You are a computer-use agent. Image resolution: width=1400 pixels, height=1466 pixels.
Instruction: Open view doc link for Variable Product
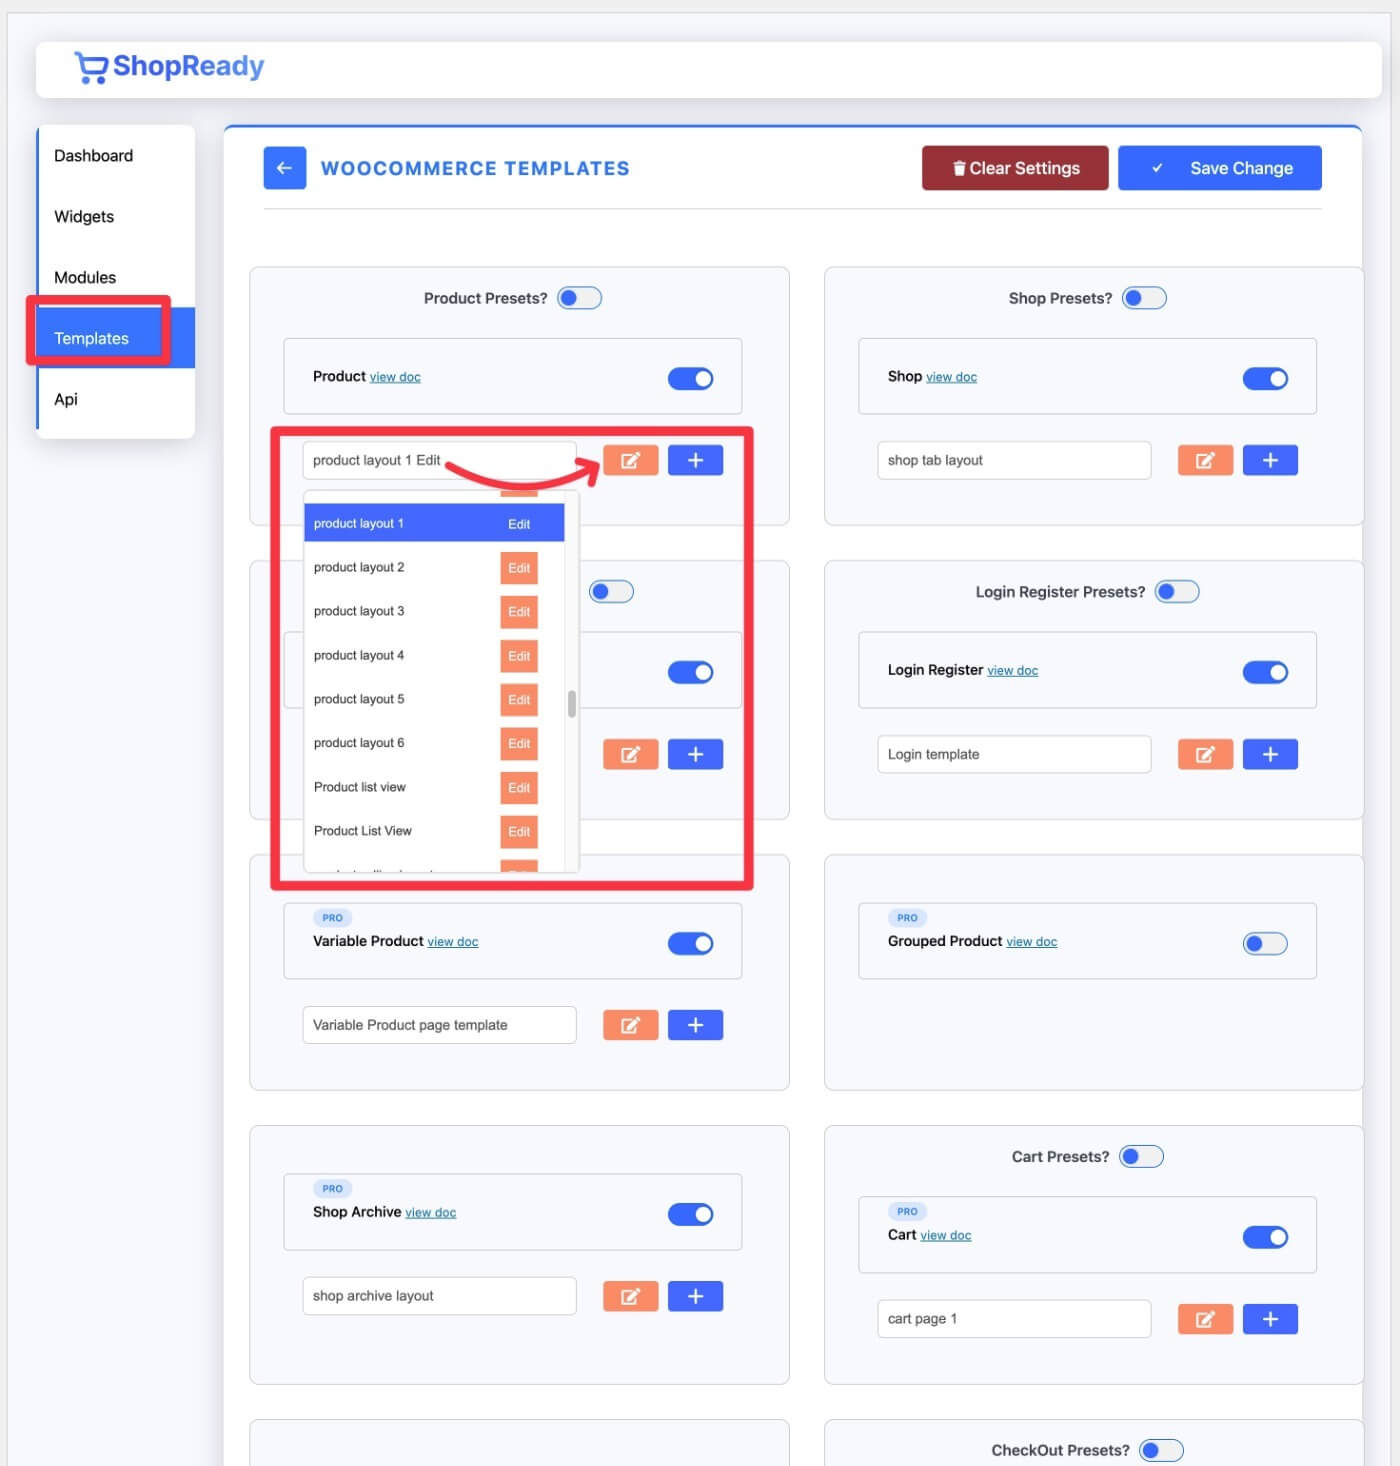click(453, 942)
